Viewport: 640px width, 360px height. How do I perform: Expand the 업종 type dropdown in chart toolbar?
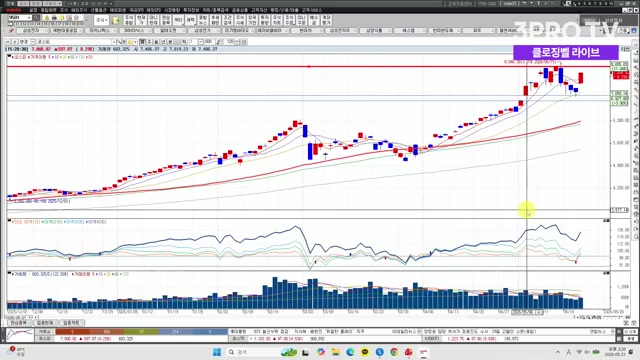[33, 42]
